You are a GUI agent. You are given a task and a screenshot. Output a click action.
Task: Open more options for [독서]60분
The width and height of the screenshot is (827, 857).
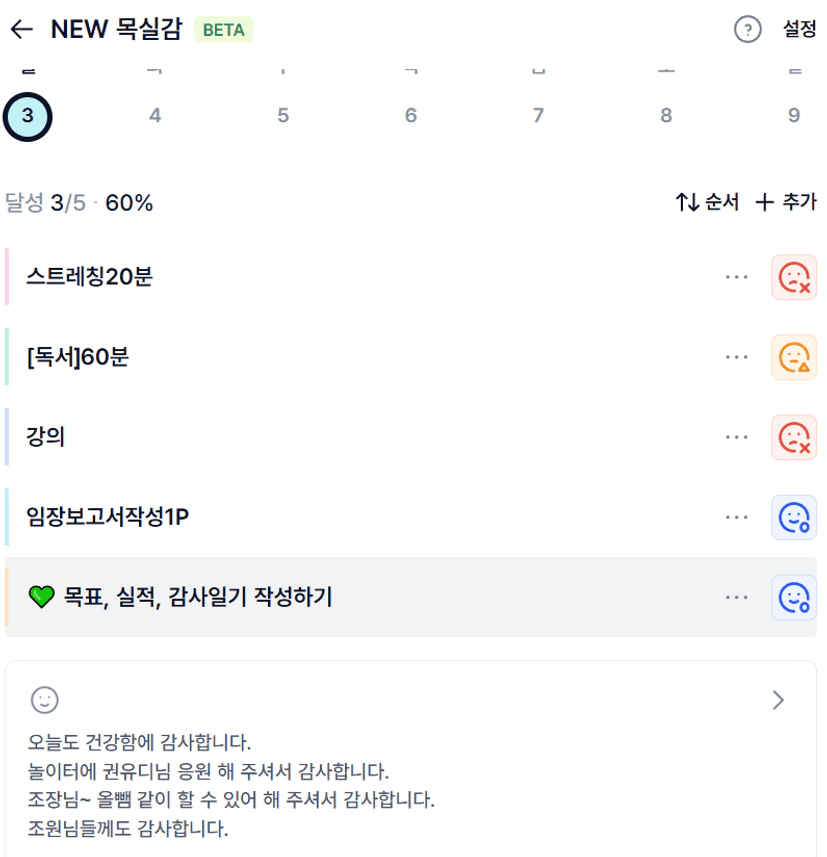(737, 357)
